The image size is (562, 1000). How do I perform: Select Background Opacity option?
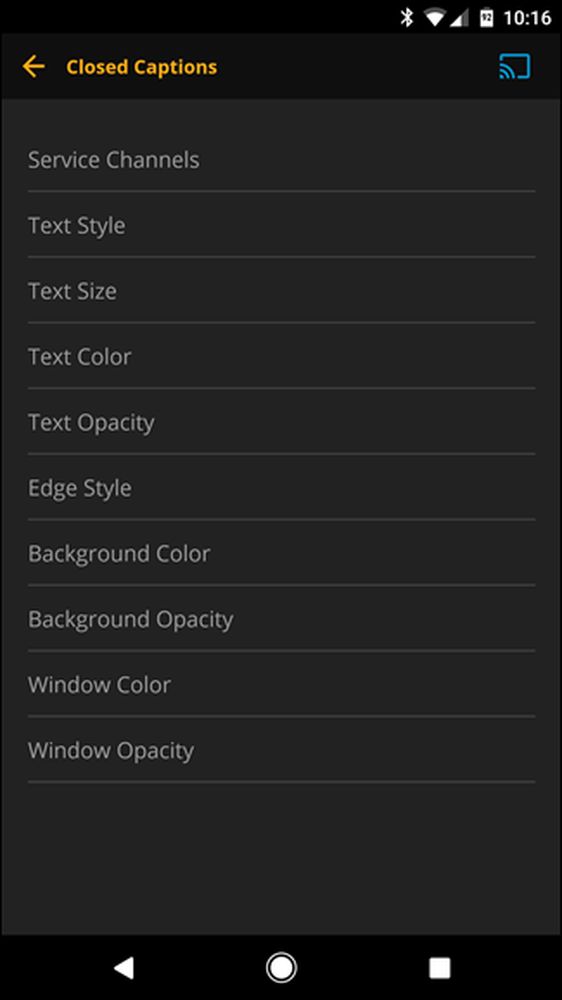pyautogui.click(x=281, y=619)
